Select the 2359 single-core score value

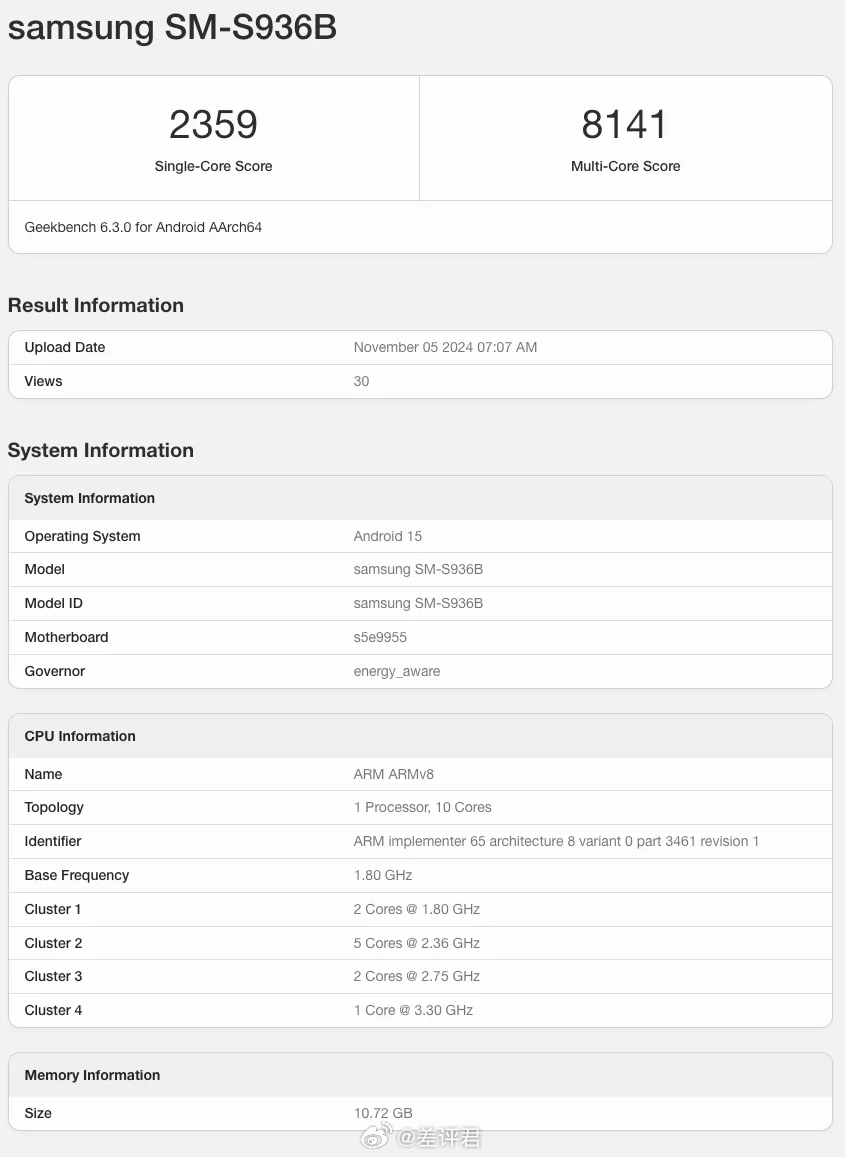coord(213,124)
